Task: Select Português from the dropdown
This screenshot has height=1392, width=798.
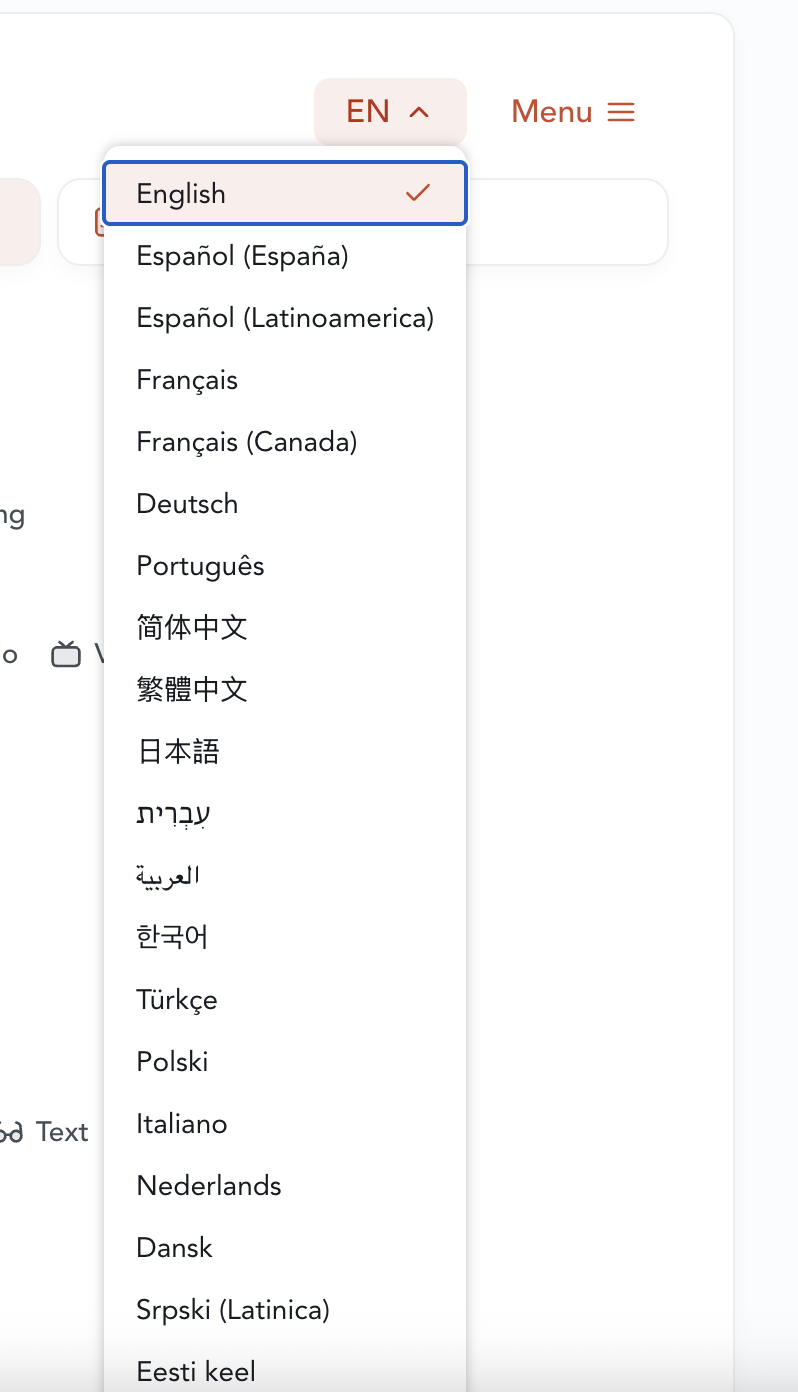Action: tap(200, 566)
